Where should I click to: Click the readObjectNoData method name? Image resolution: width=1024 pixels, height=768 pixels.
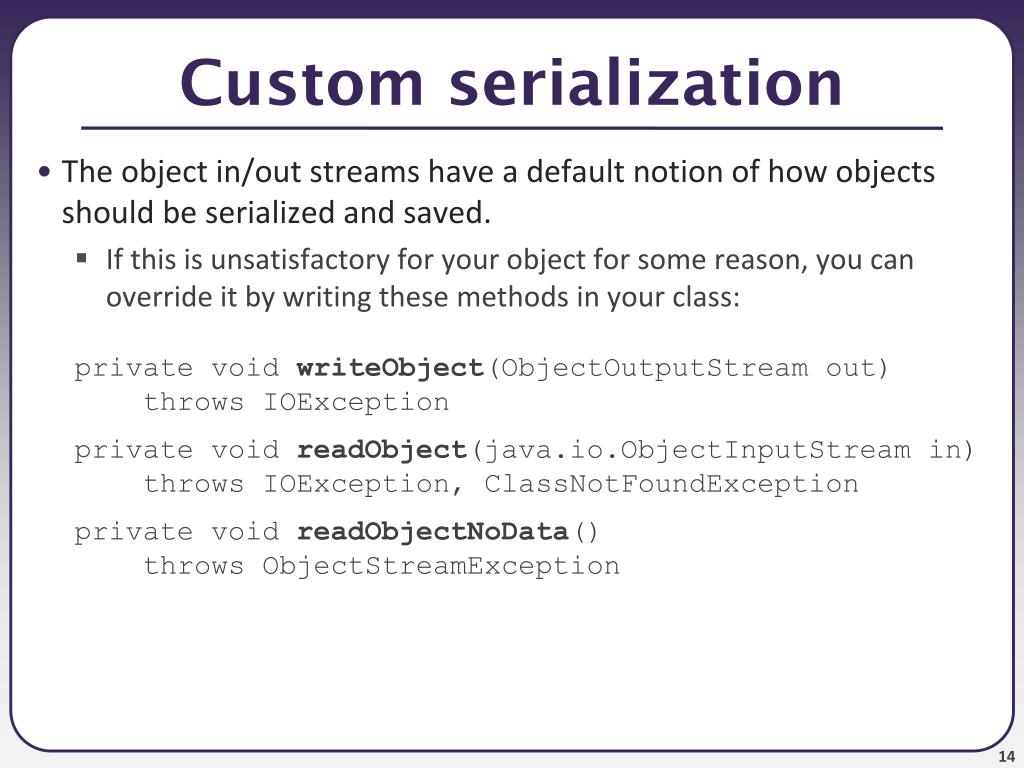click(432, 532)
